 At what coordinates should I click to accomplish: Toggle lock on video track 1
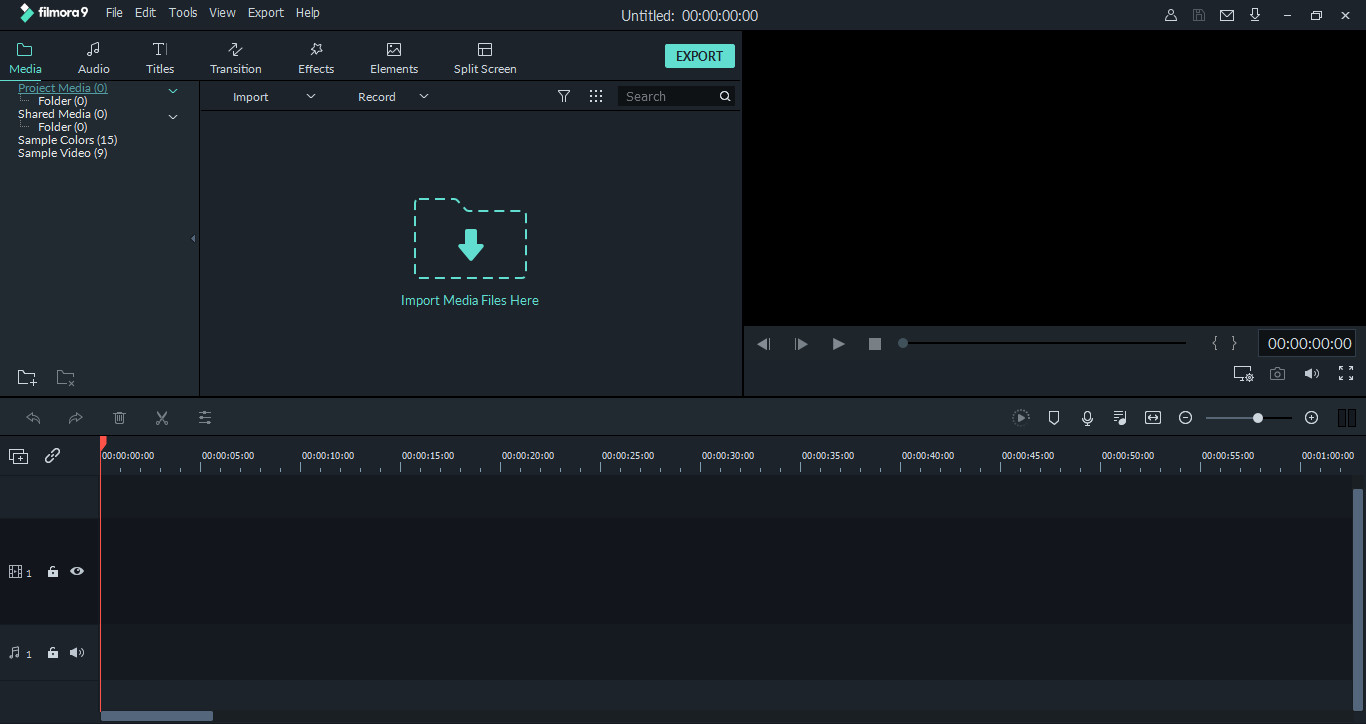53,572
